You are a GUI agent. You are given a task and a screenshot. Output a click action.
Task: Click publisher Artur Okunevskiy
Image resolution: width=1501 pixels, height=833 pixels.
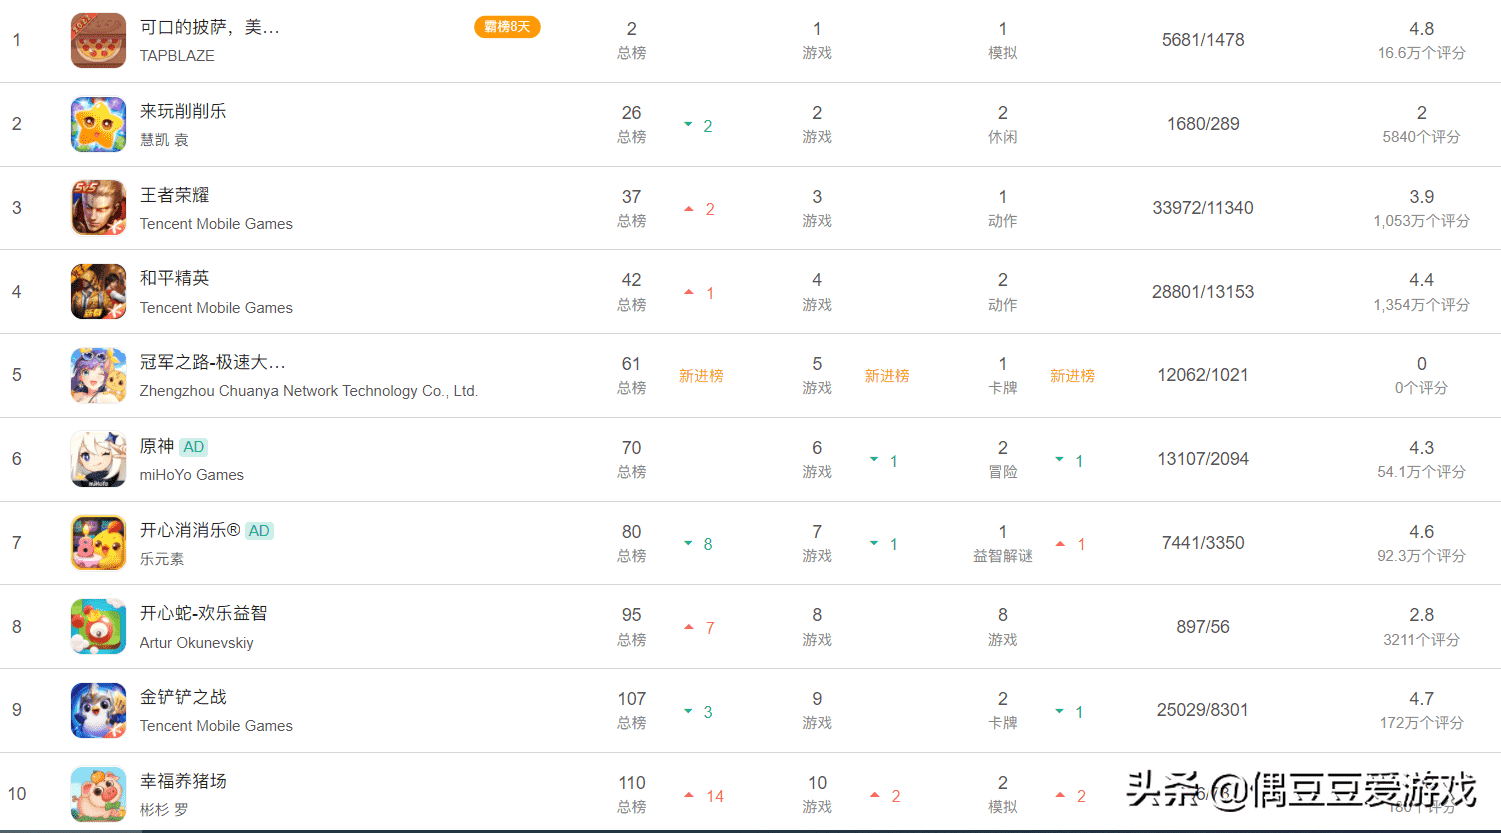[x=197, y=643]
